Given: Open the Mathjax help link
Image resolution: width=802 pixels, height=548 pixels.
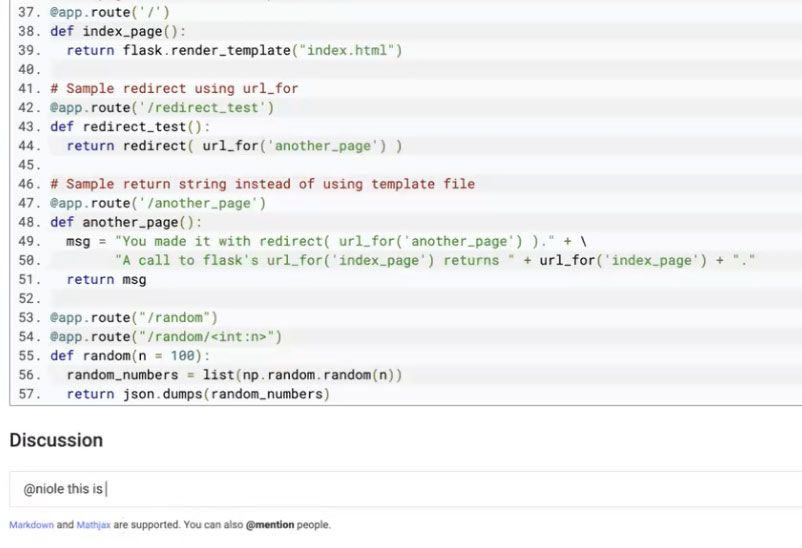Looking at the screenshot, I should click(x=93, y=524).
